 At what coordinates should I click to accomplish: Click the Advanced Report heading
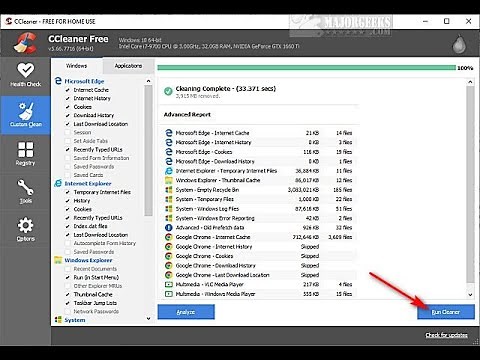[x=187, y=114]
